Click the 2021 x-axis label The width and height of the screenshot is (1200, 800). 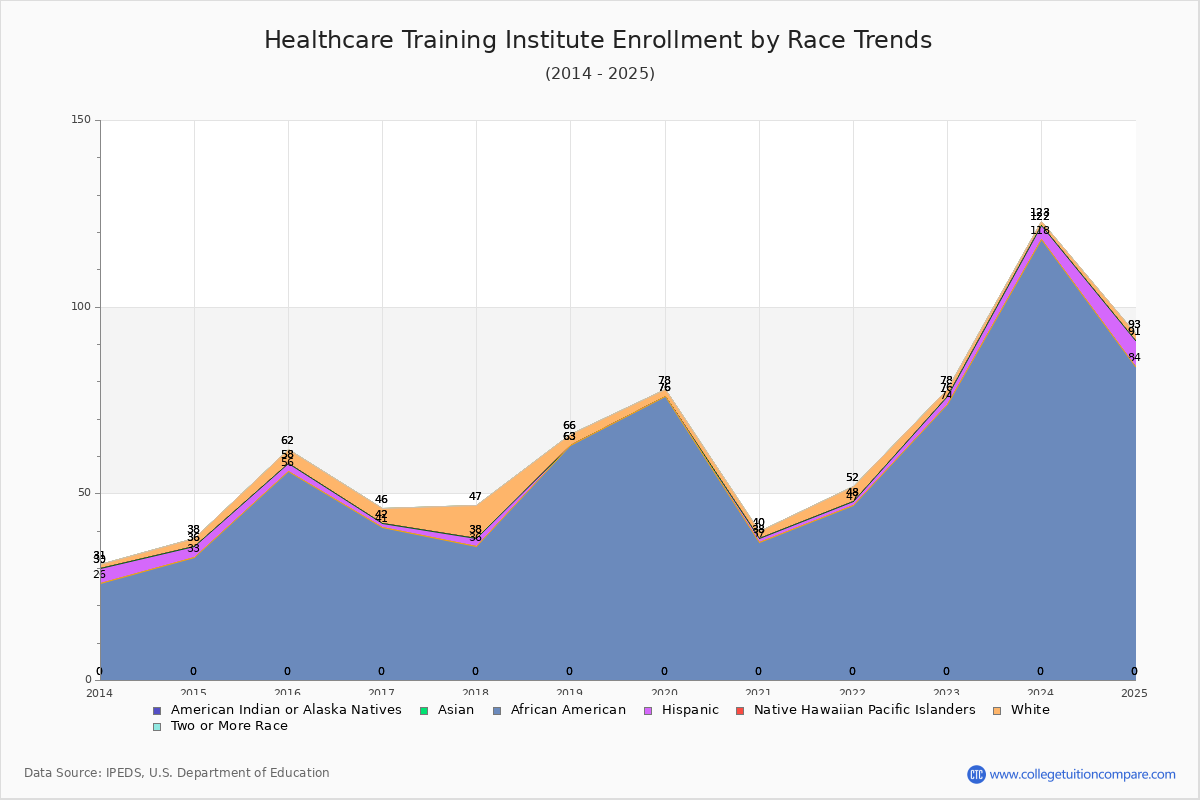758,693
